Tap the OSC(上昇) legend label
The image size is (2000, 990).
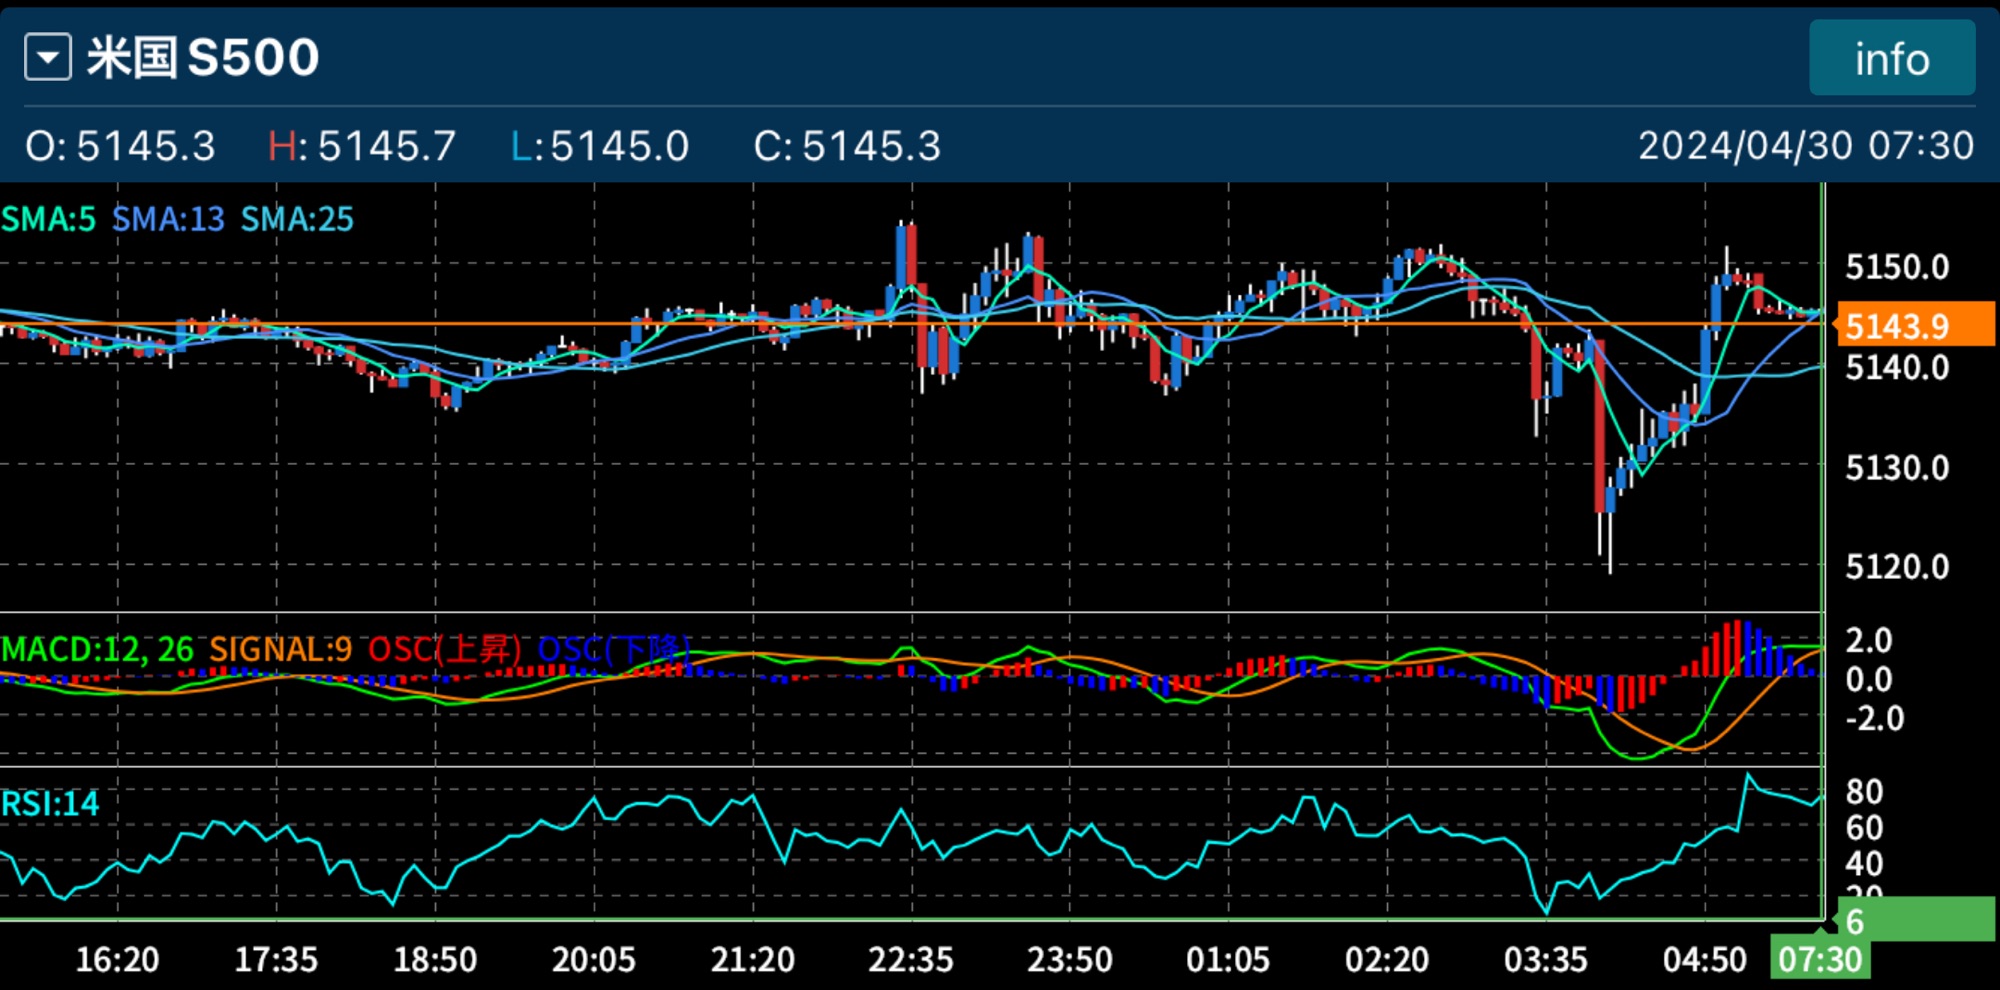444,650
